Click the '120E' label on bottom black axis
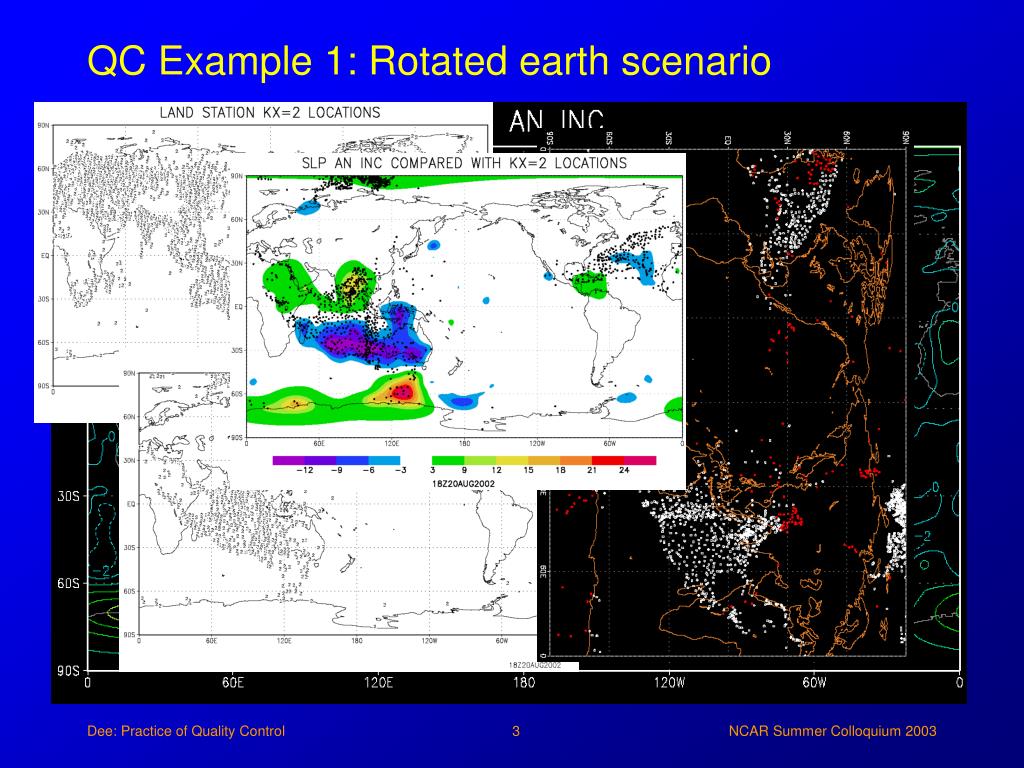Viewport: 1024px width, 768px height. pos(378,682)
